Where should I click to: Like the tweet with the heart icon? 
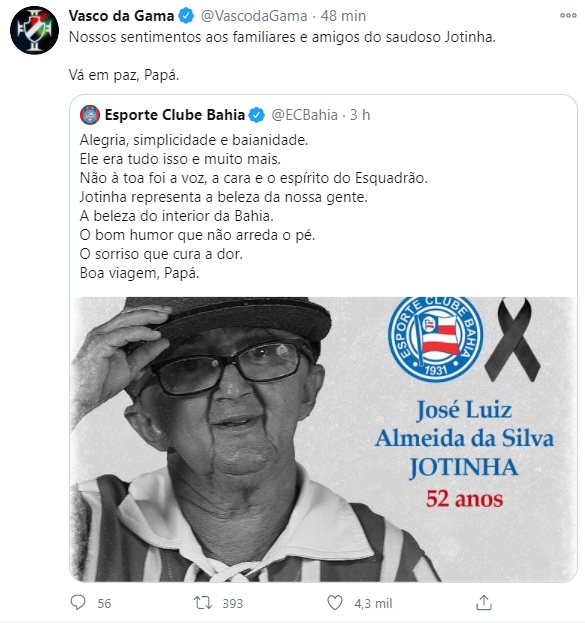[335, 603]
